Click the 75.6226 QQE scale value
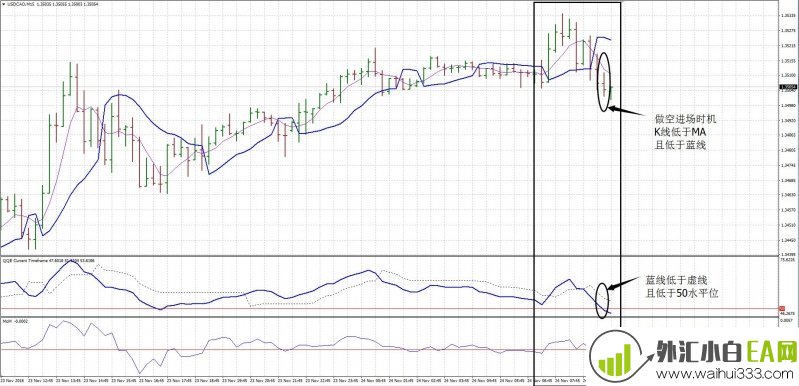Viewport: 799px width, 386px height. tap(788, 260)
